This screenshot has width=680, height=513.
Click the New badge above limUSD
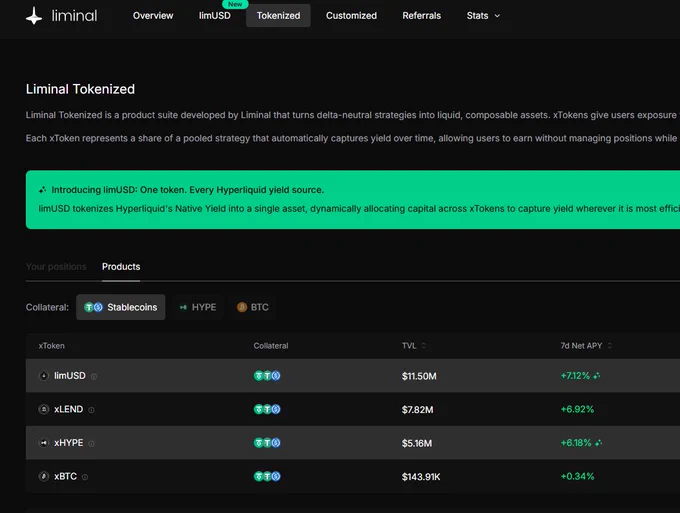[x=235, y=4]
